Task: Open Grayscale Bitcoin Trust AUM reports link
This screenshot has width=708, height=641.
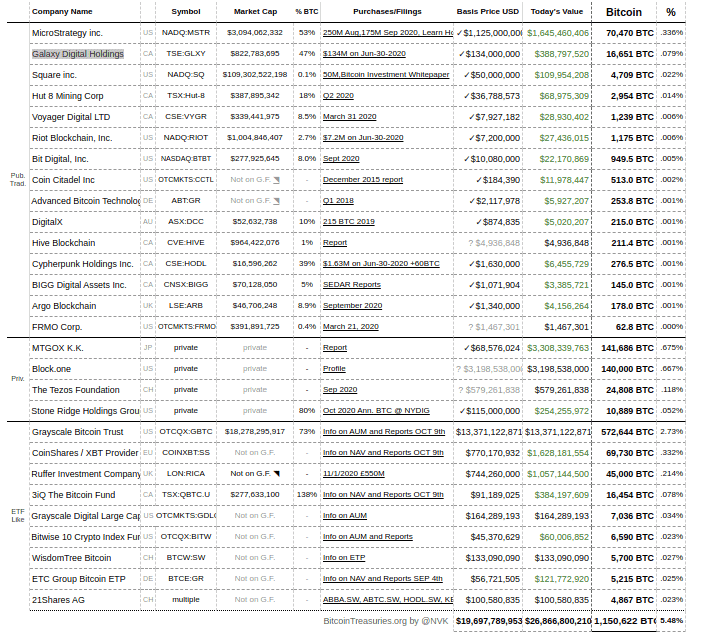Action: click(384, 432)
